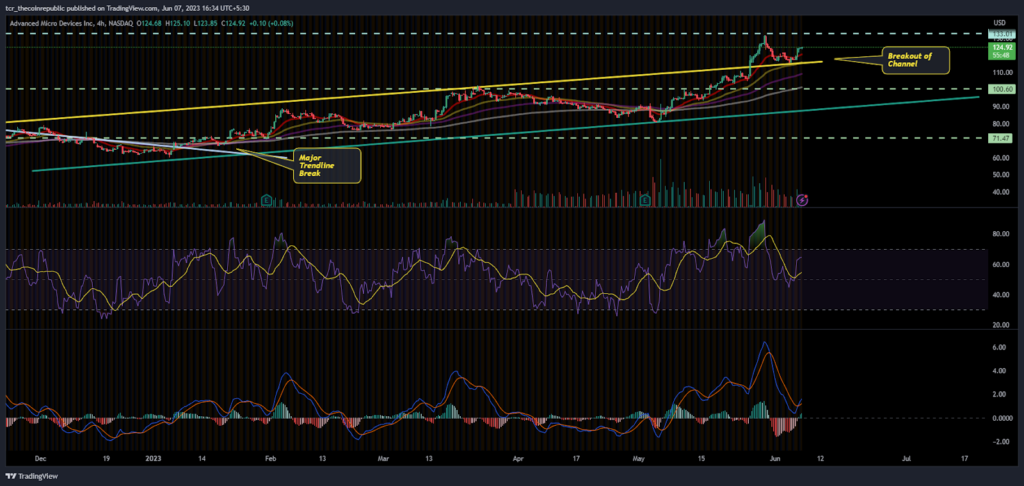Click the 20.00 value on RSI axis
Screen dimensions: 1024x486
coord(1001,325)
